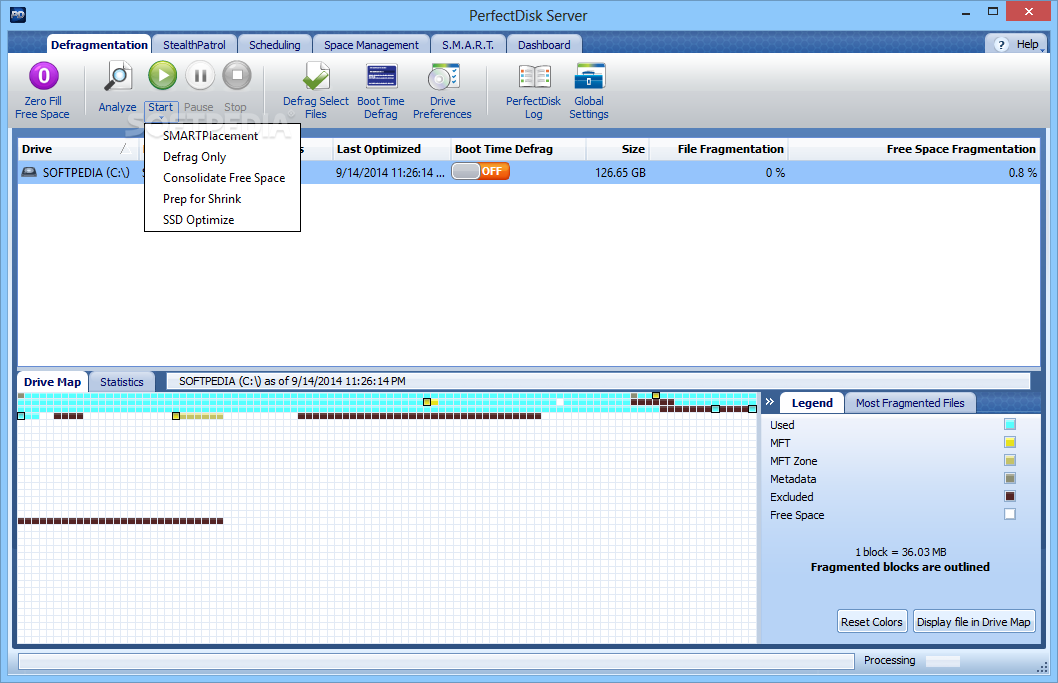Sort by Free Space Fragmentation header

coord(914,149)
